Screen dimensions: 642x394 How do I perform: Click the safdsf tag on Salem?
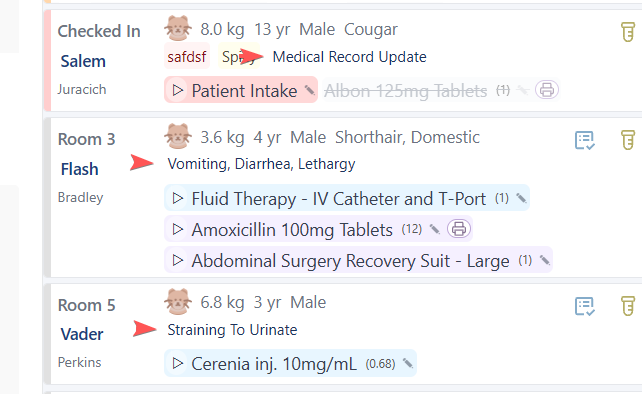click(187, 56)
